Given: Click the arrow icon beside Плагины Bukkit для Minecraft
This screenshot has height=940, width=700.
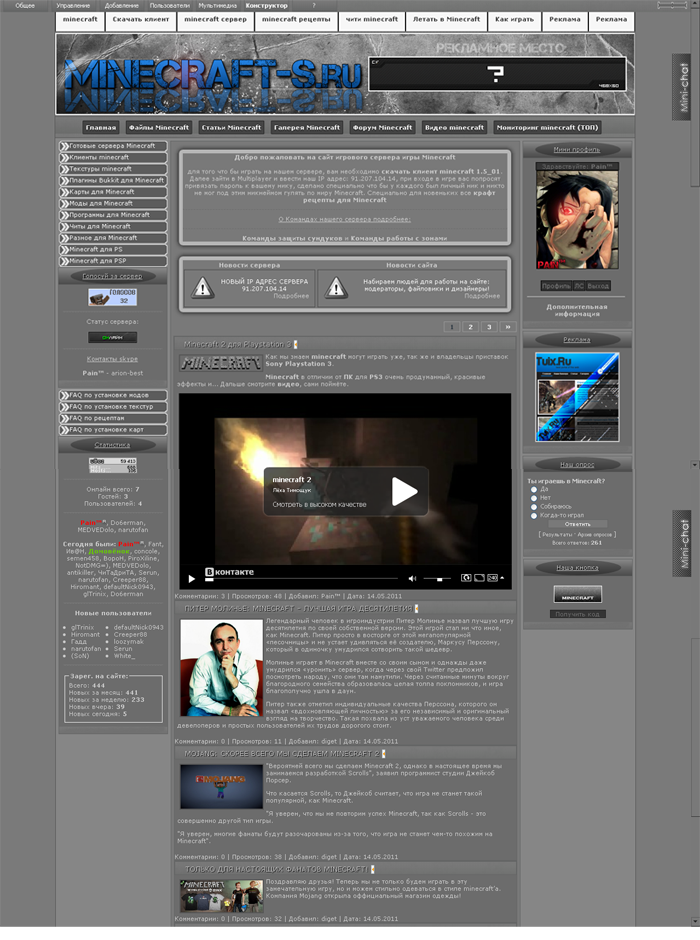Looking at the screenshot, I should [x=64, y=180].
